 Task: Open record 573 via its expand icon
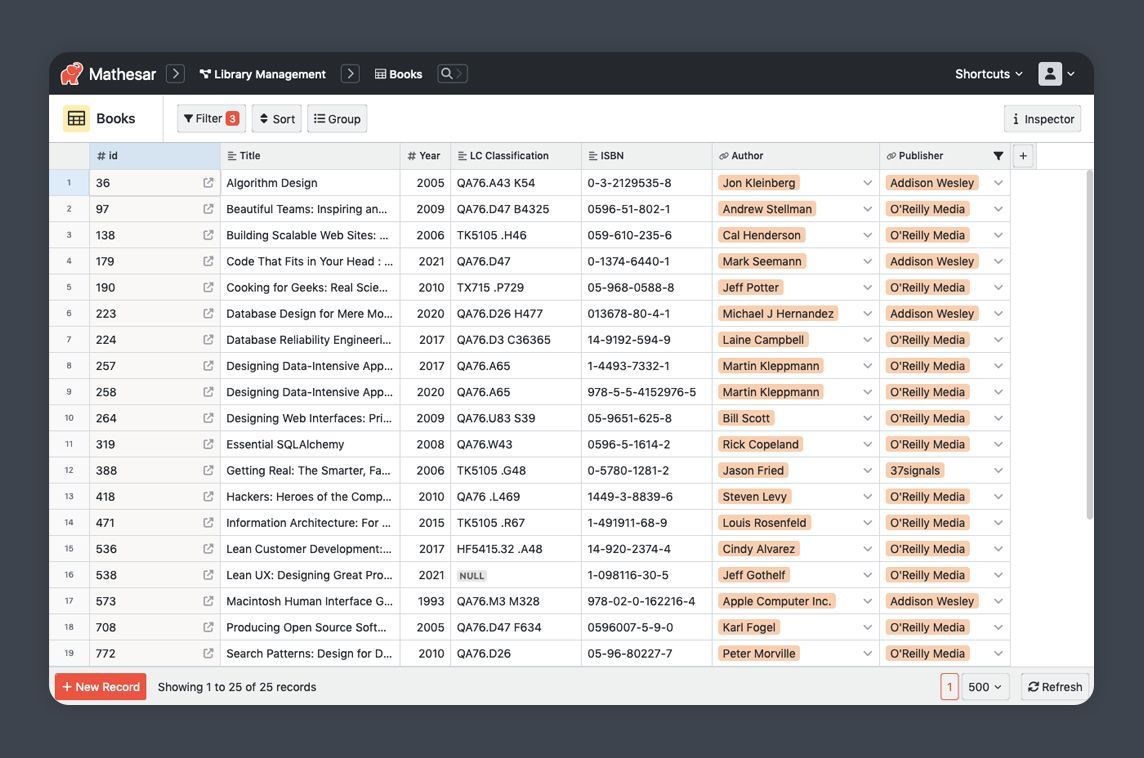[x=209, y=601]
